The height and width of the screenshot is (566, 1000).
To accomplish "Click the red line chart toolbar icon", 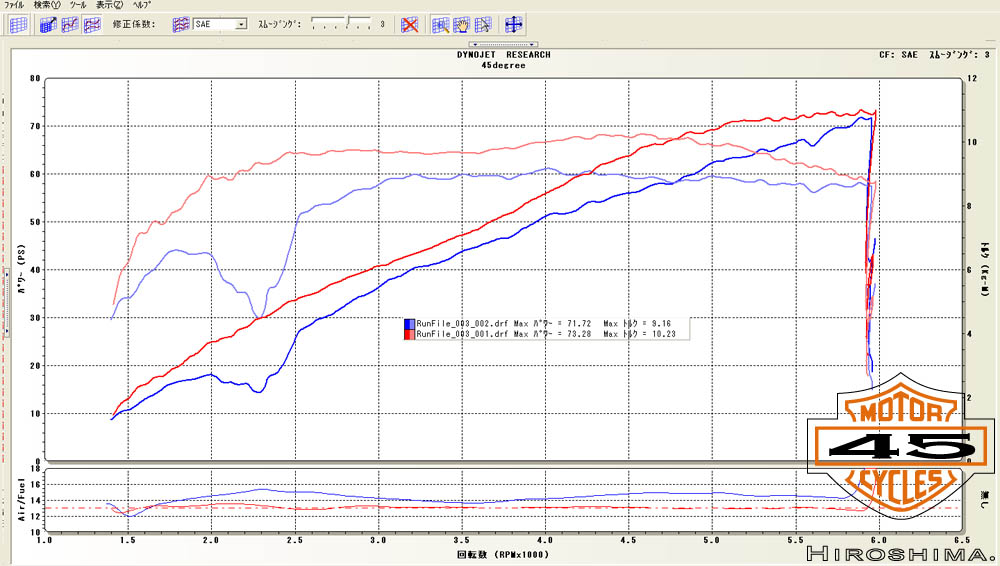I will [x=70, y=24].
